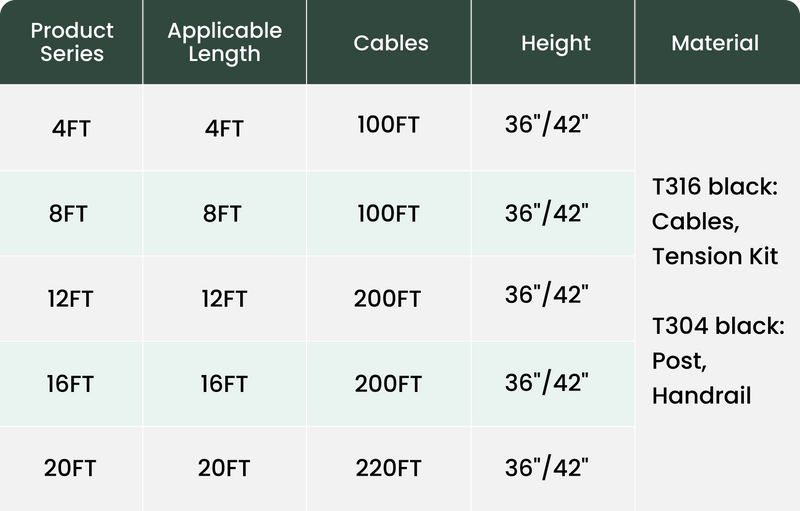Select 4FT in the Product Series column
The width and height of the screenshot is (800, 511).
pos(71,129)
